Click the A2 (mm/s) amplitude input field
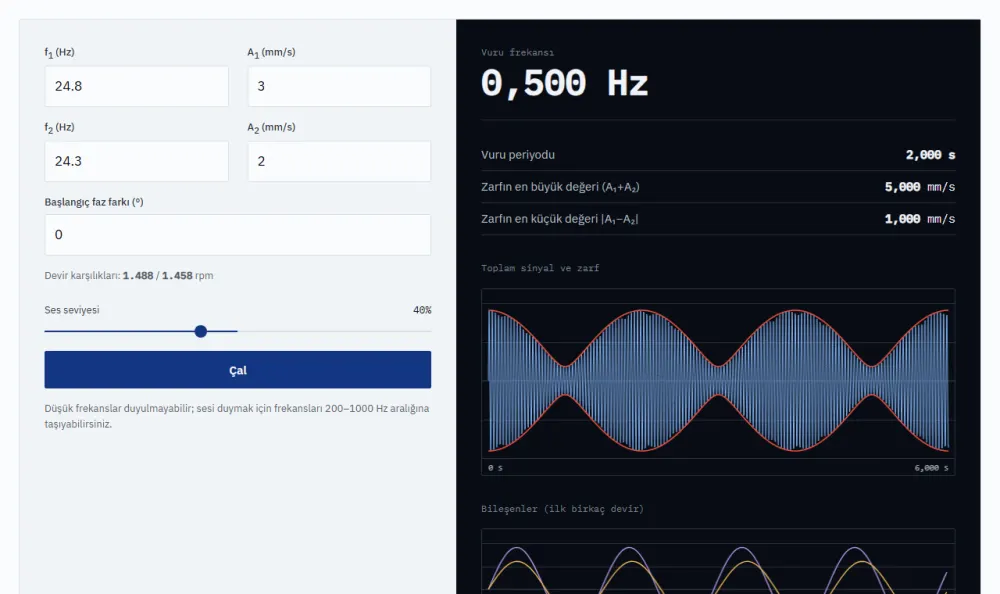 [339, 161]
